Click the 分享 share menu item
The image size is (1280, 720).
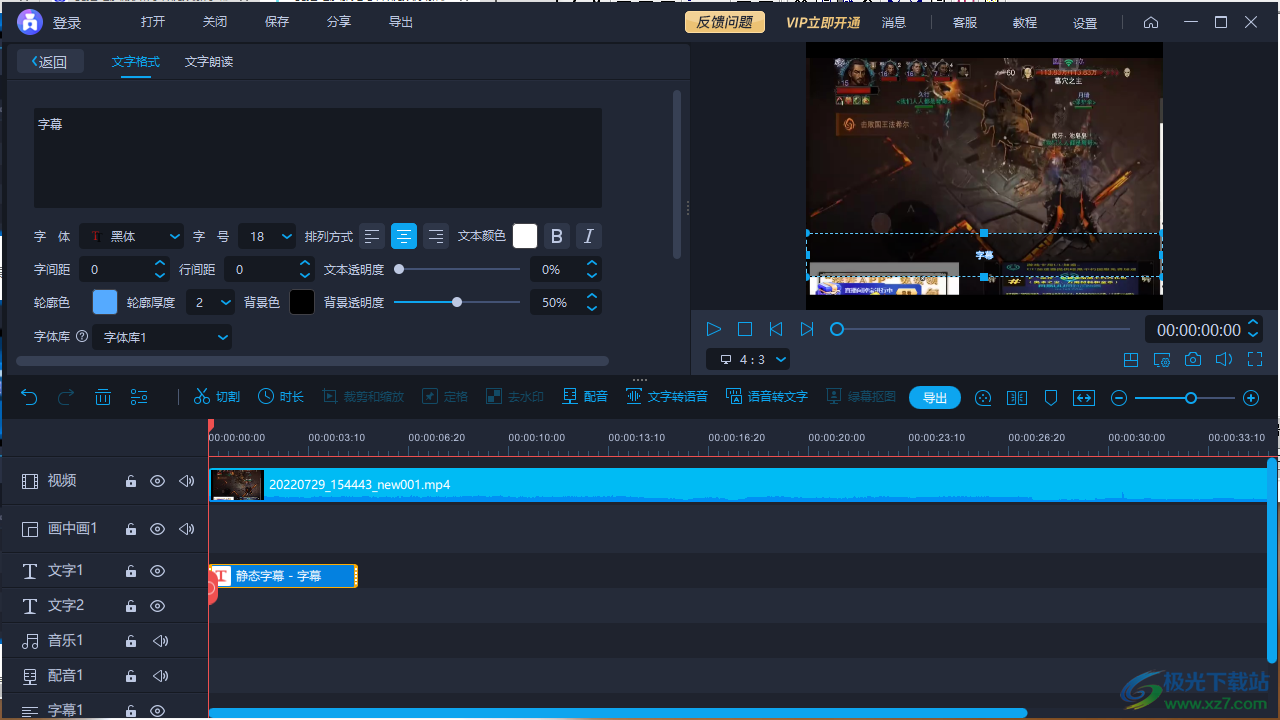(339, 22)
